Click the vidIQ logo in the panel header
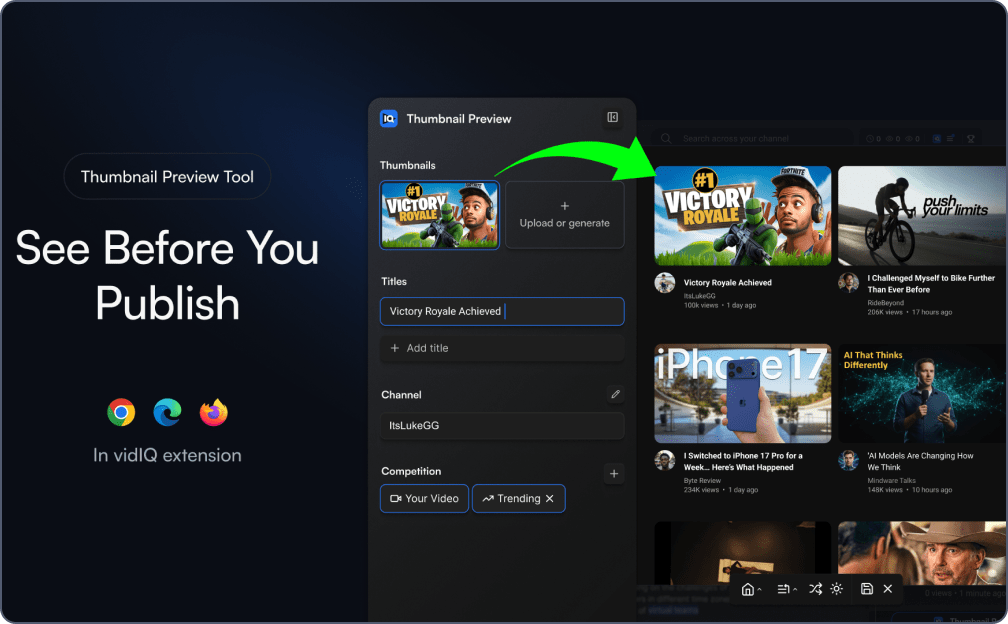This screenshot has width=1008, height=624. click(390, 118)
